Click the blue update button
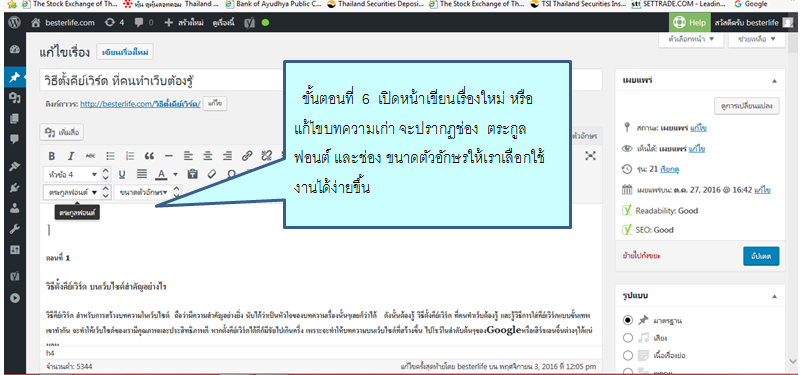This screenshot has height=375, width=800. [761, 255]
